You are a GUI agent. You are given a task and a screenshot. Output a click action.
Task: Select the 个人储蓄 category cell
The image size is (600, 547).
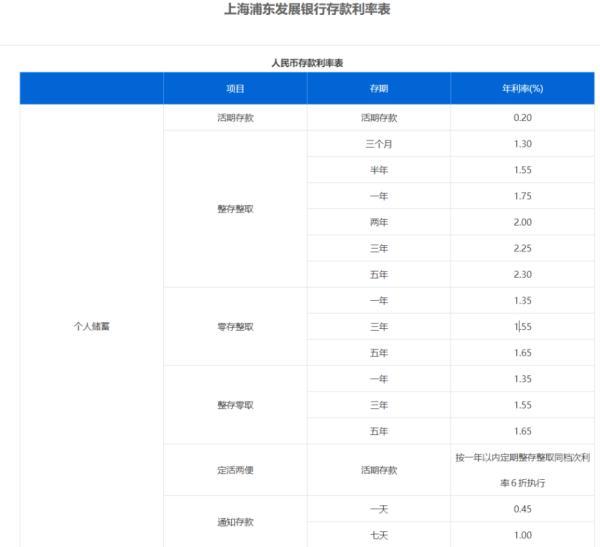point(91,326)
